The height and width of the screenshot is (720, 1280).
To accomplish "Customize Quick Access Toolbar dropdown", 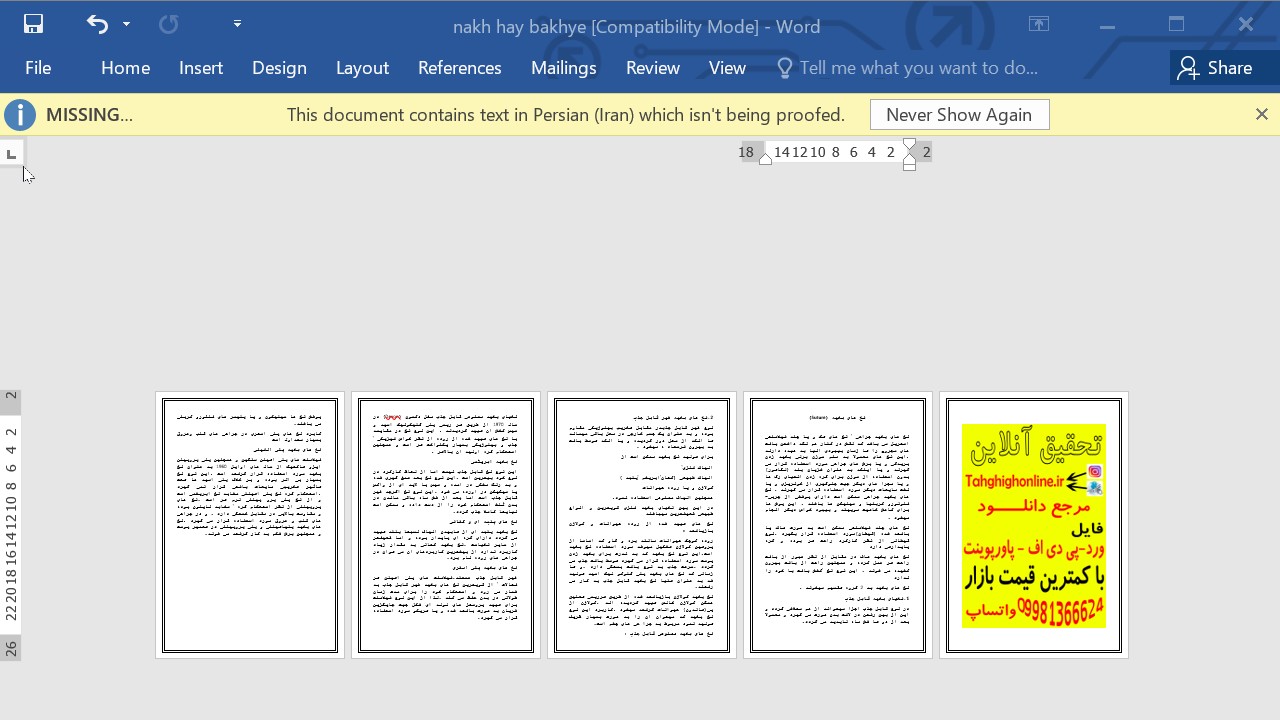I will (237, 24).
